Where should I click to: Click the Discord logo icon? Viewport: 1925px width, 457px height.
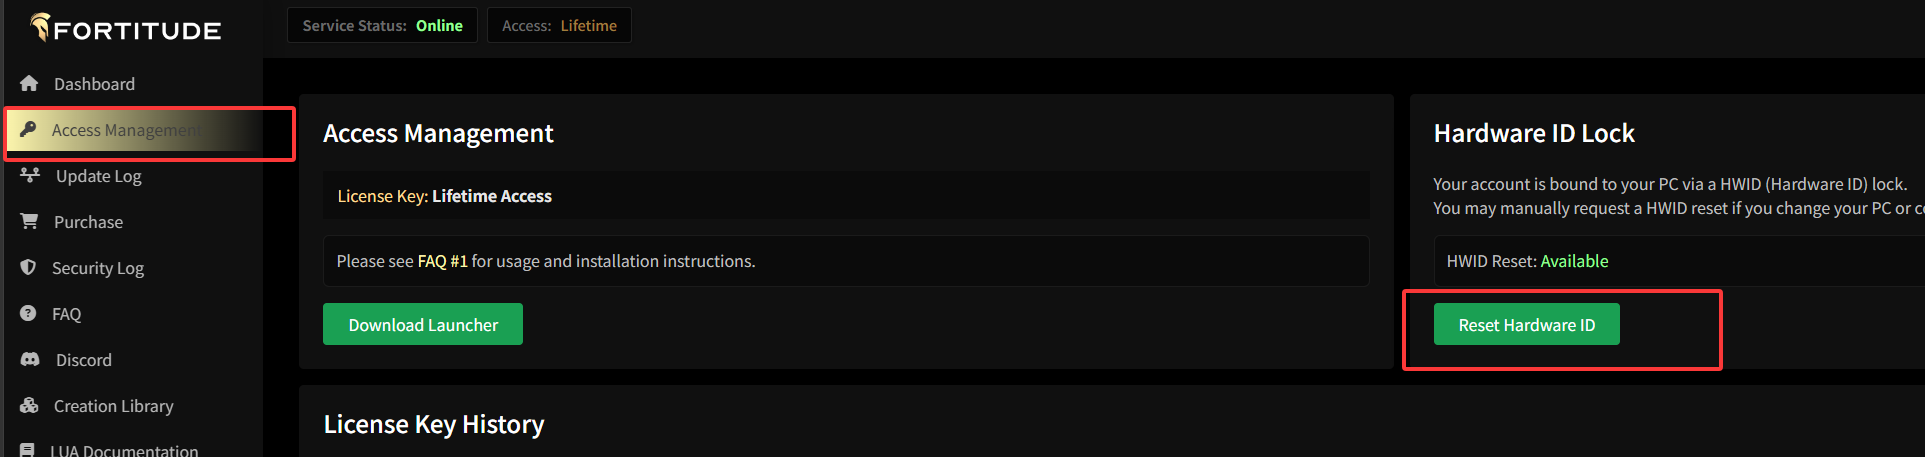pyautogui.click(x=30, y=360)
